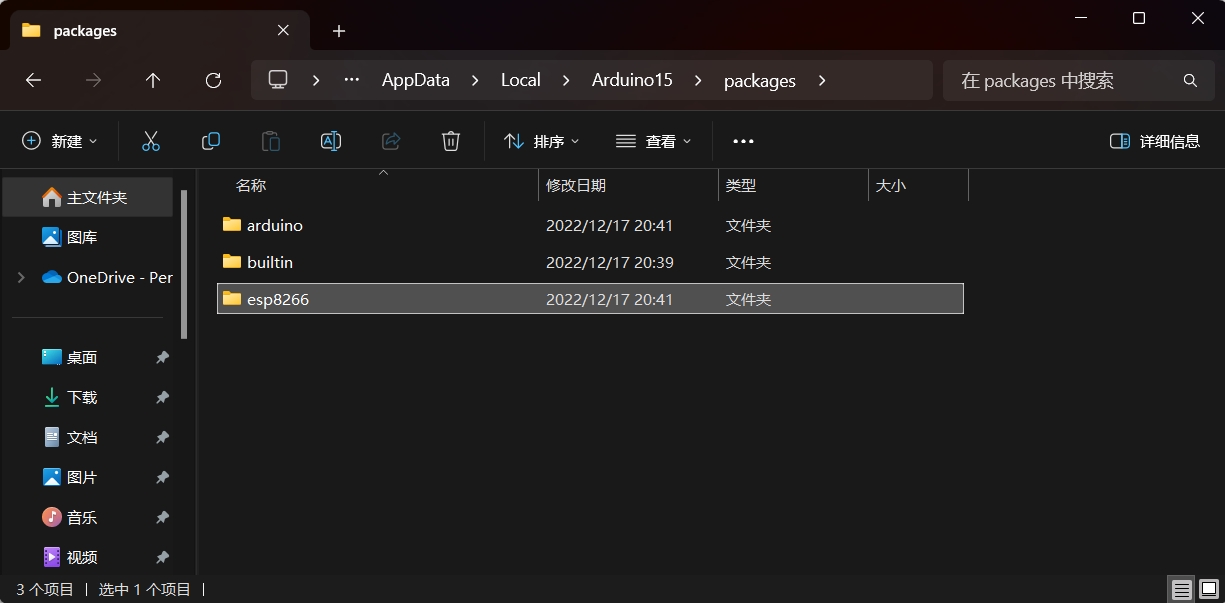
Task: Open the 新建 (New) dropdown
Action: 60,141
